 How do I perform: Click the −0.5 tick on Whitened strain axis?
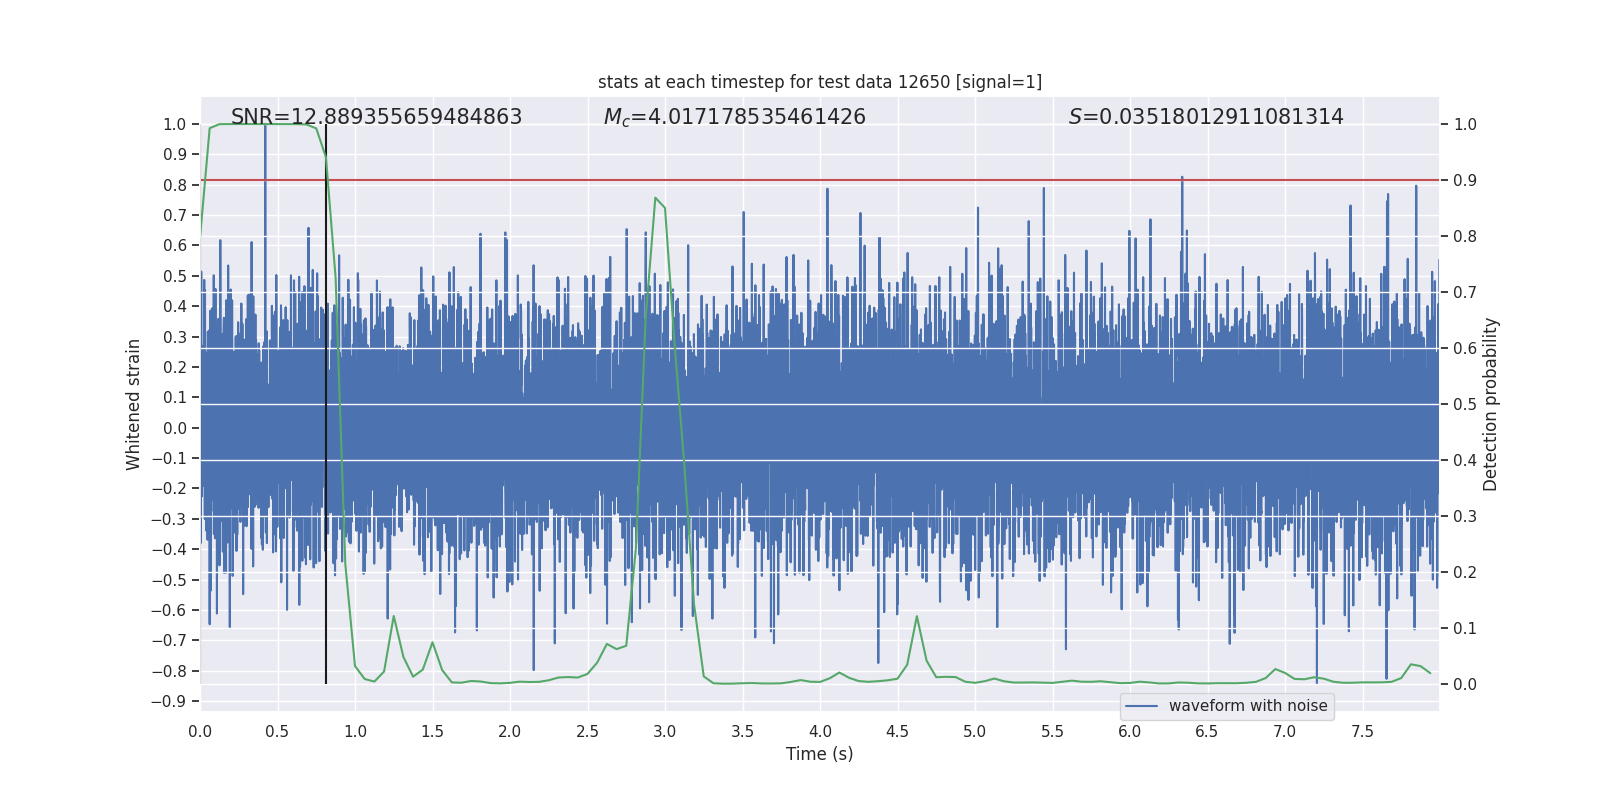[x=174, y=580]
